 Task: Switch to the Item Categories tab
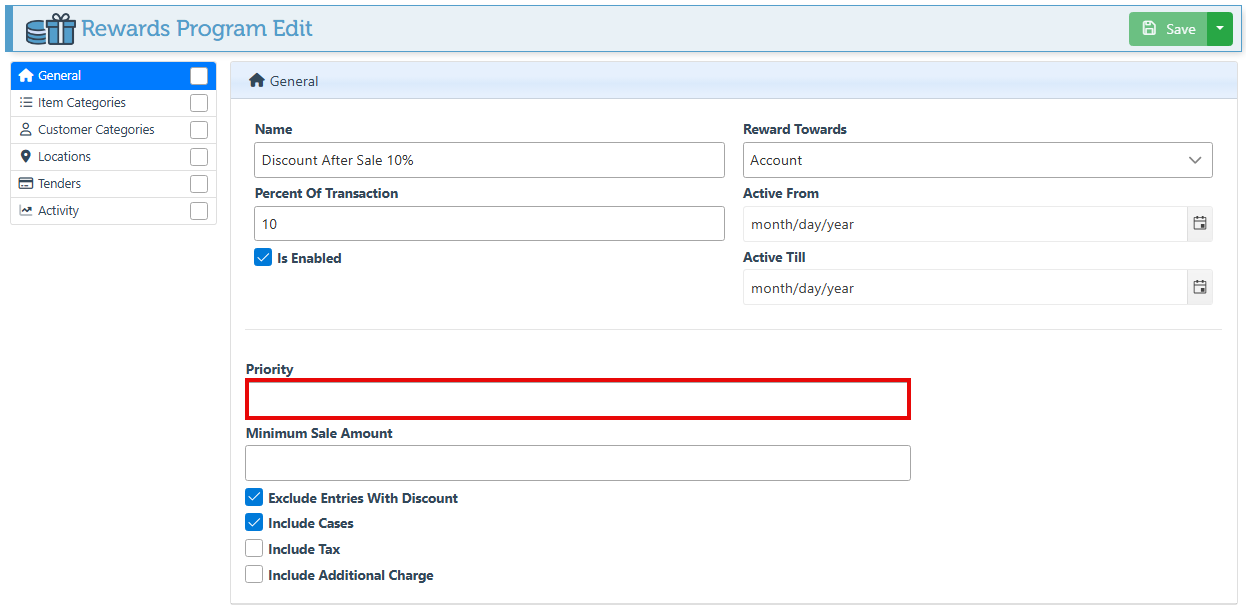pos(82,103)
